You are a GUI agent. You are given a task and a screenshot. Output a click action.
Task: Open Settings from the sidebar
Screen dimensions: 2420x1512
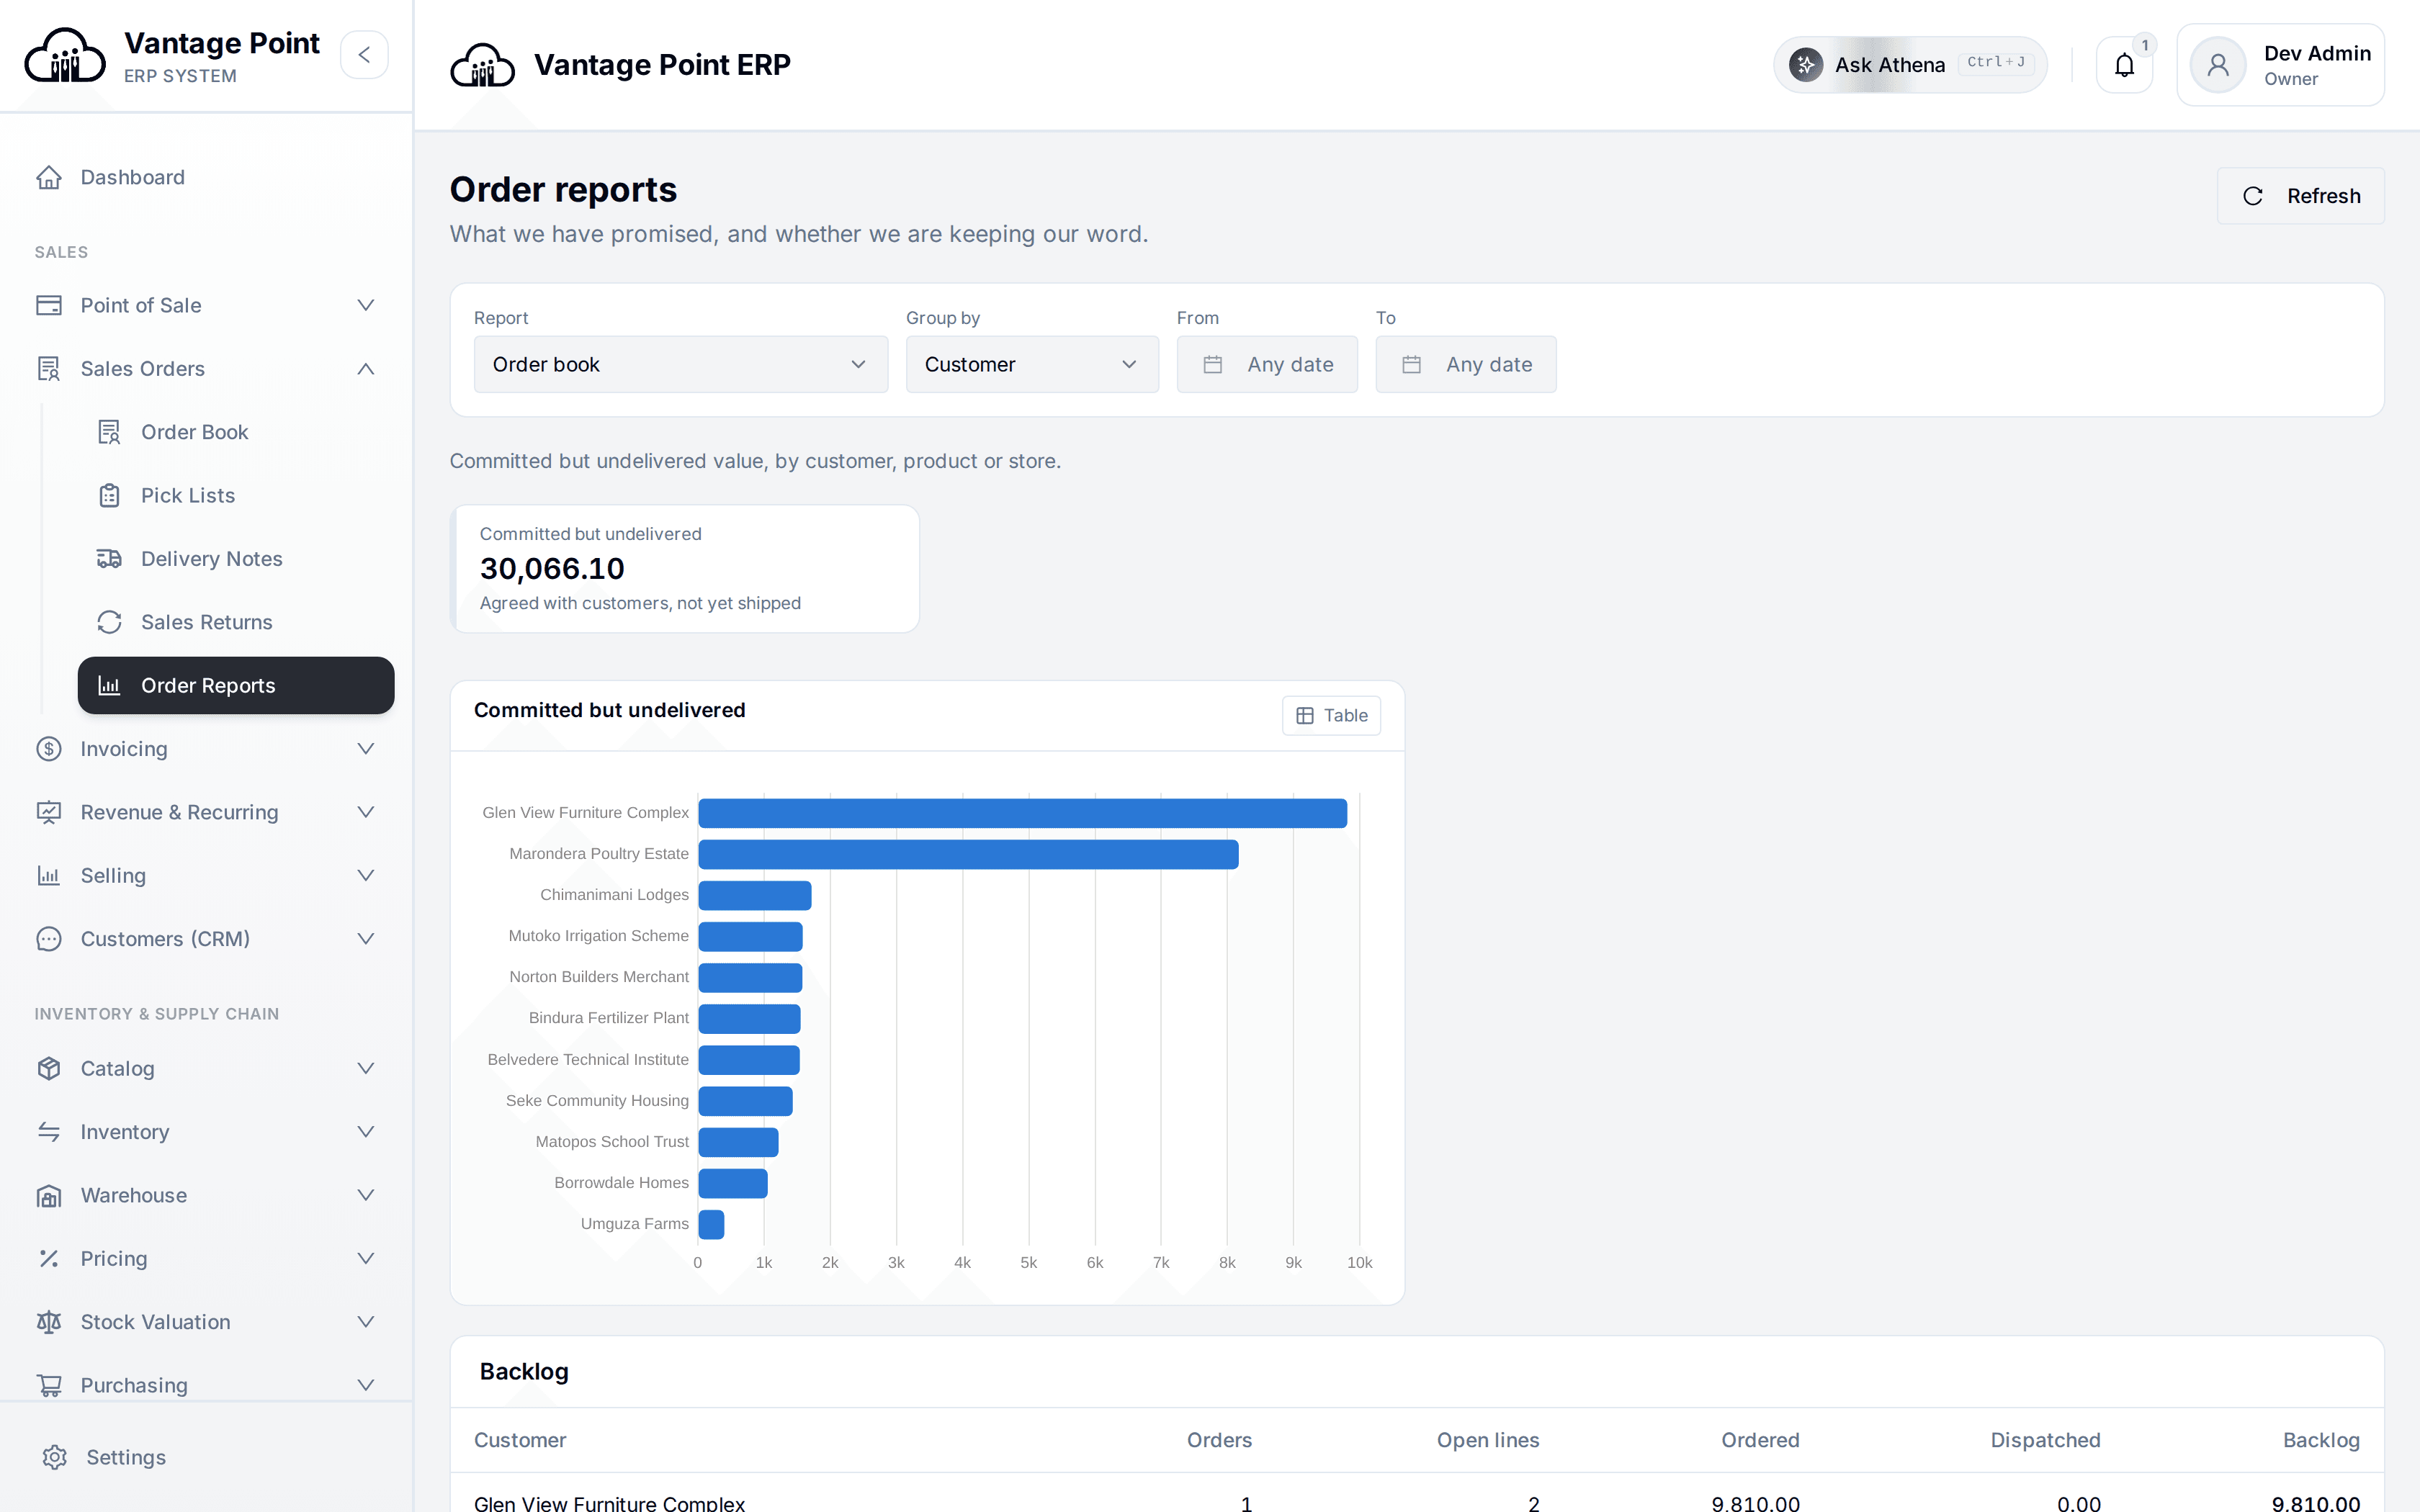207,1457
